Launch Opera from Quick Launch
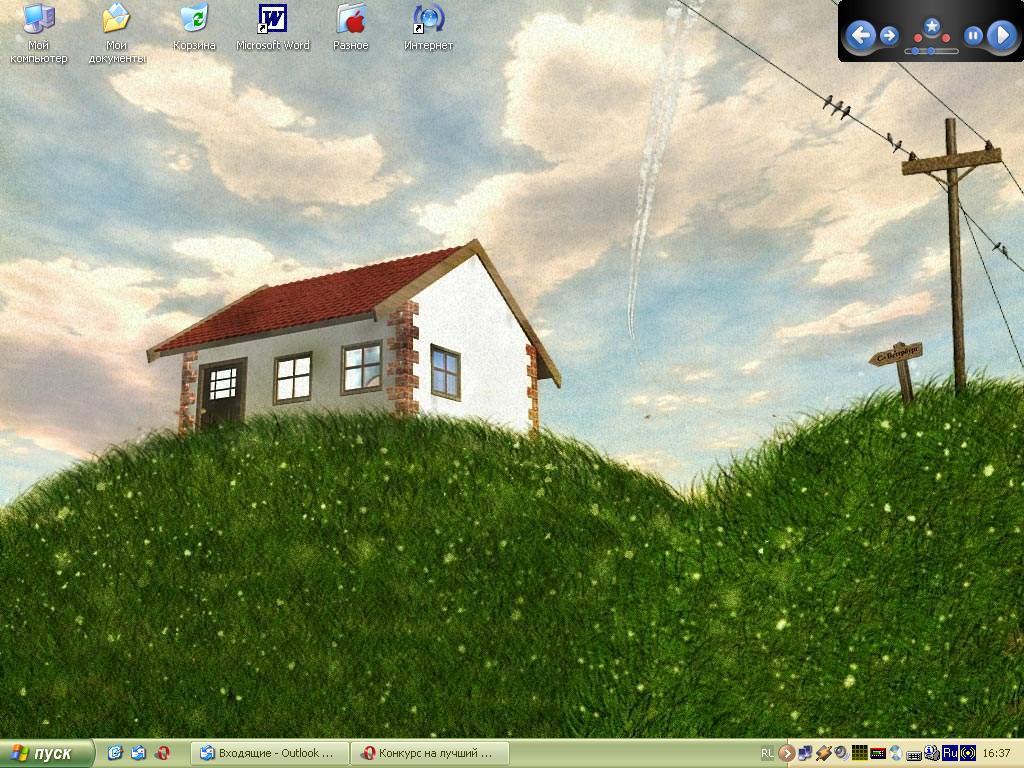This screenshot has height=768, width=1024. (x=162, y=753)
